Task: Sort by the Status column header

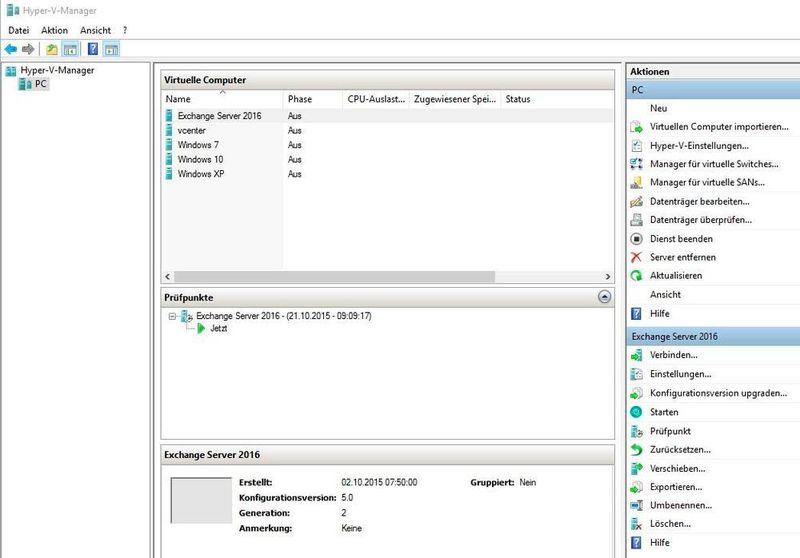Action: click(557, 99)
